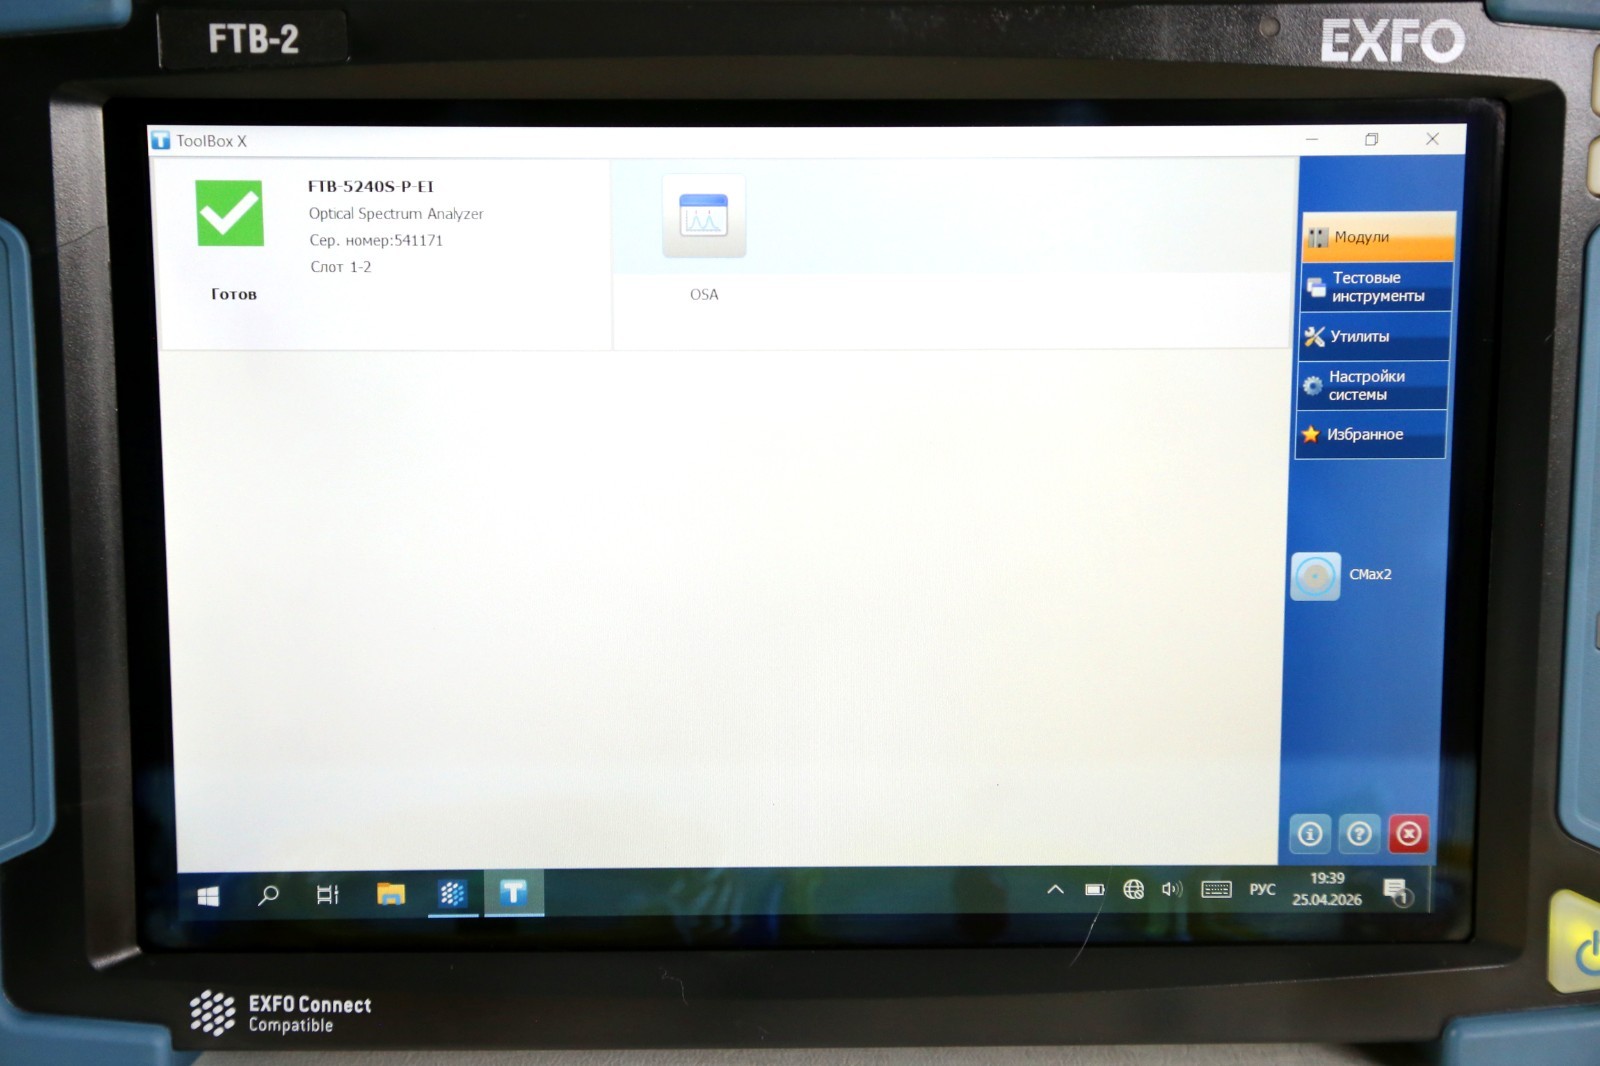Click the Готов status label
This screenshot has width=1600, height=1066.
pyautogui.click(x=234, y=294)
